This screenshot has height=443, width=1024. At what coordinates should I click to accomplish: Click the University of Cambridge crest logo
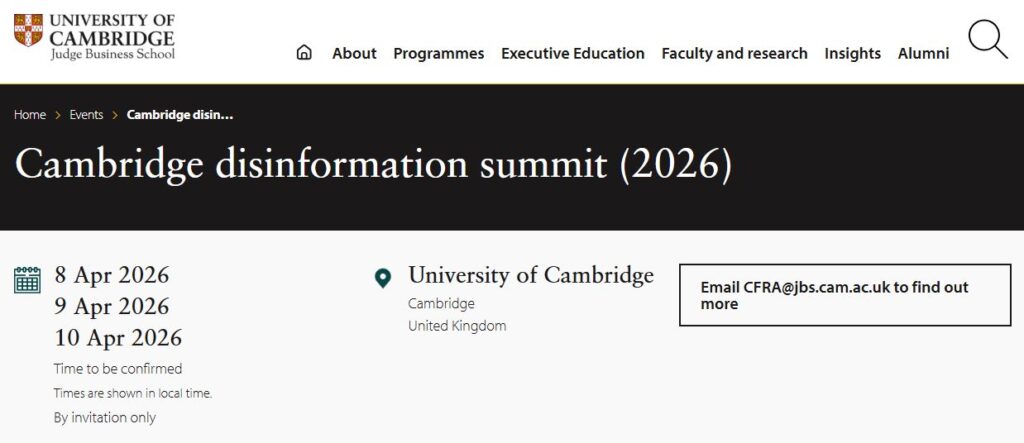(28, 31)
